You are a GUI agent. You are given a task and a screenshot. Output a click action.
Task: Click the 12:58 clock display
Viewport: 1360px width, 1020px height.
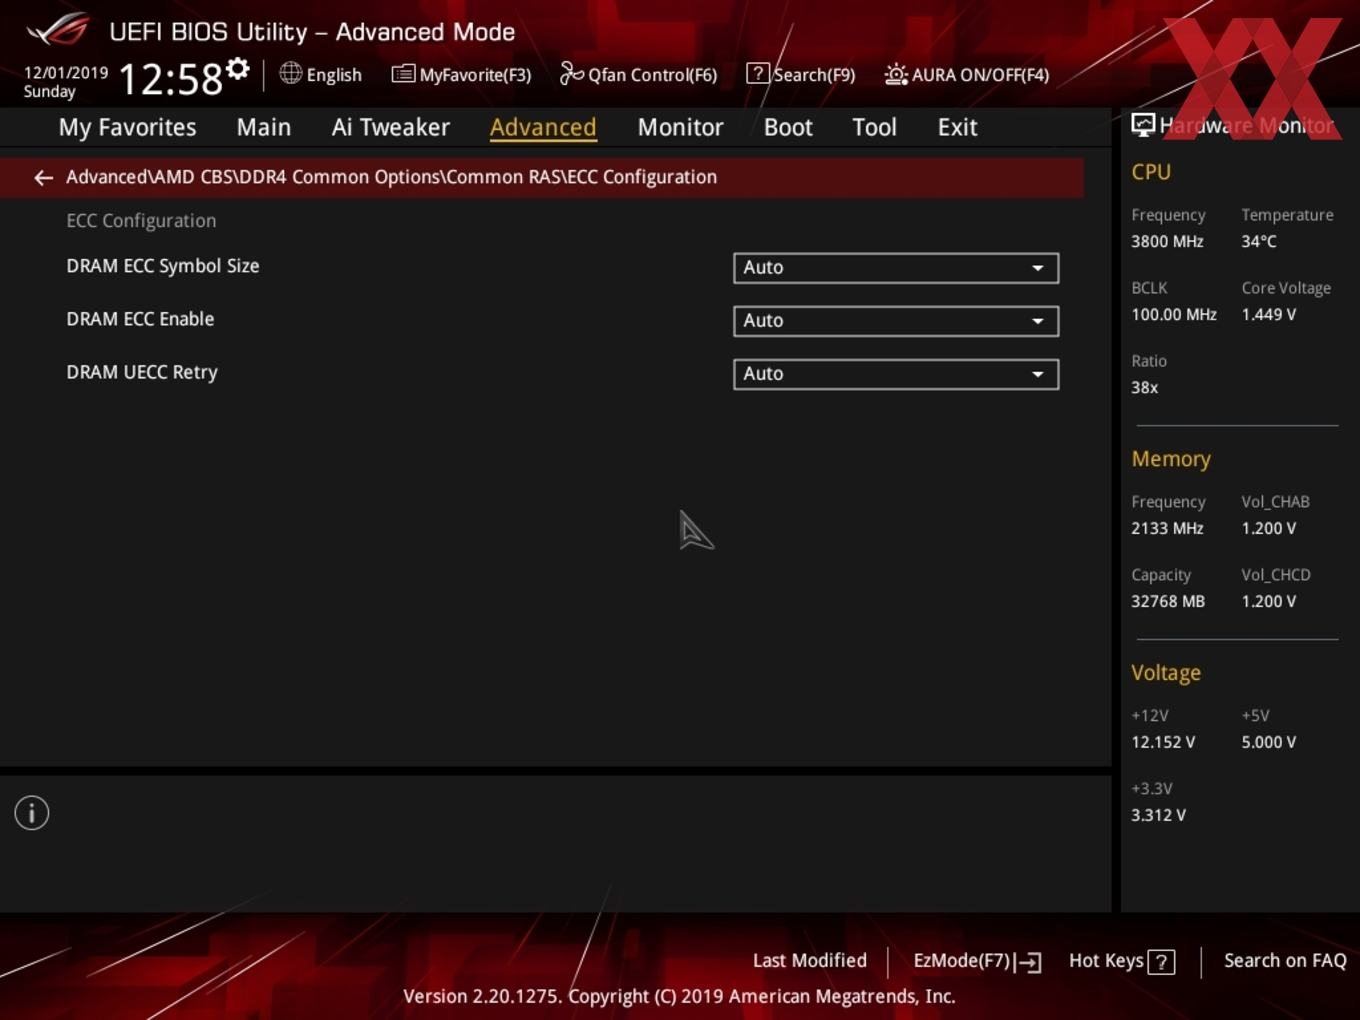click(171, 79)
